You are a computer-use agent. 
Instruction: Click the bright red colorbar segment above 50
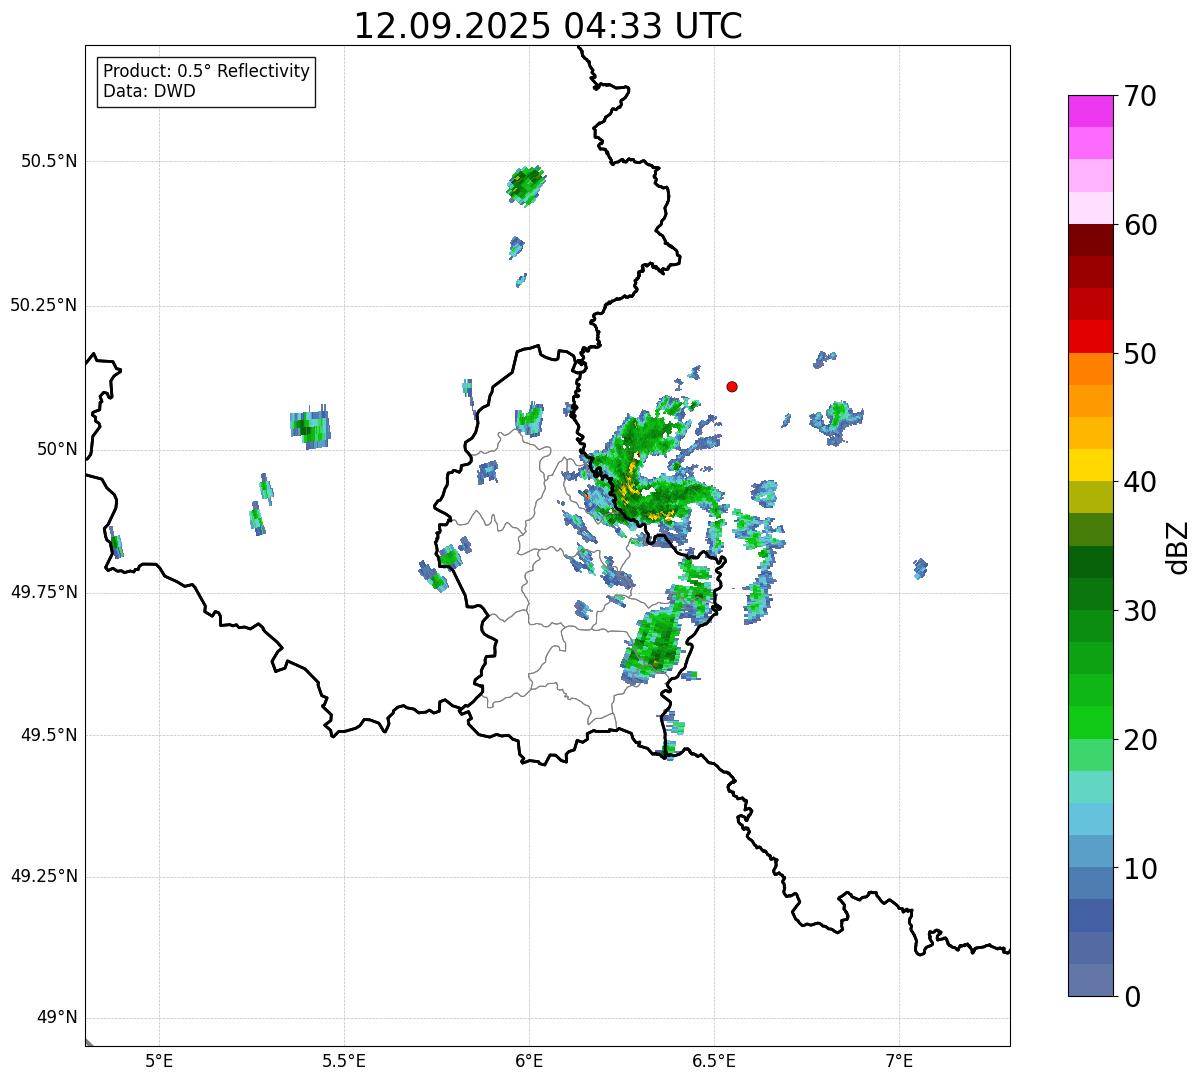1090,336
